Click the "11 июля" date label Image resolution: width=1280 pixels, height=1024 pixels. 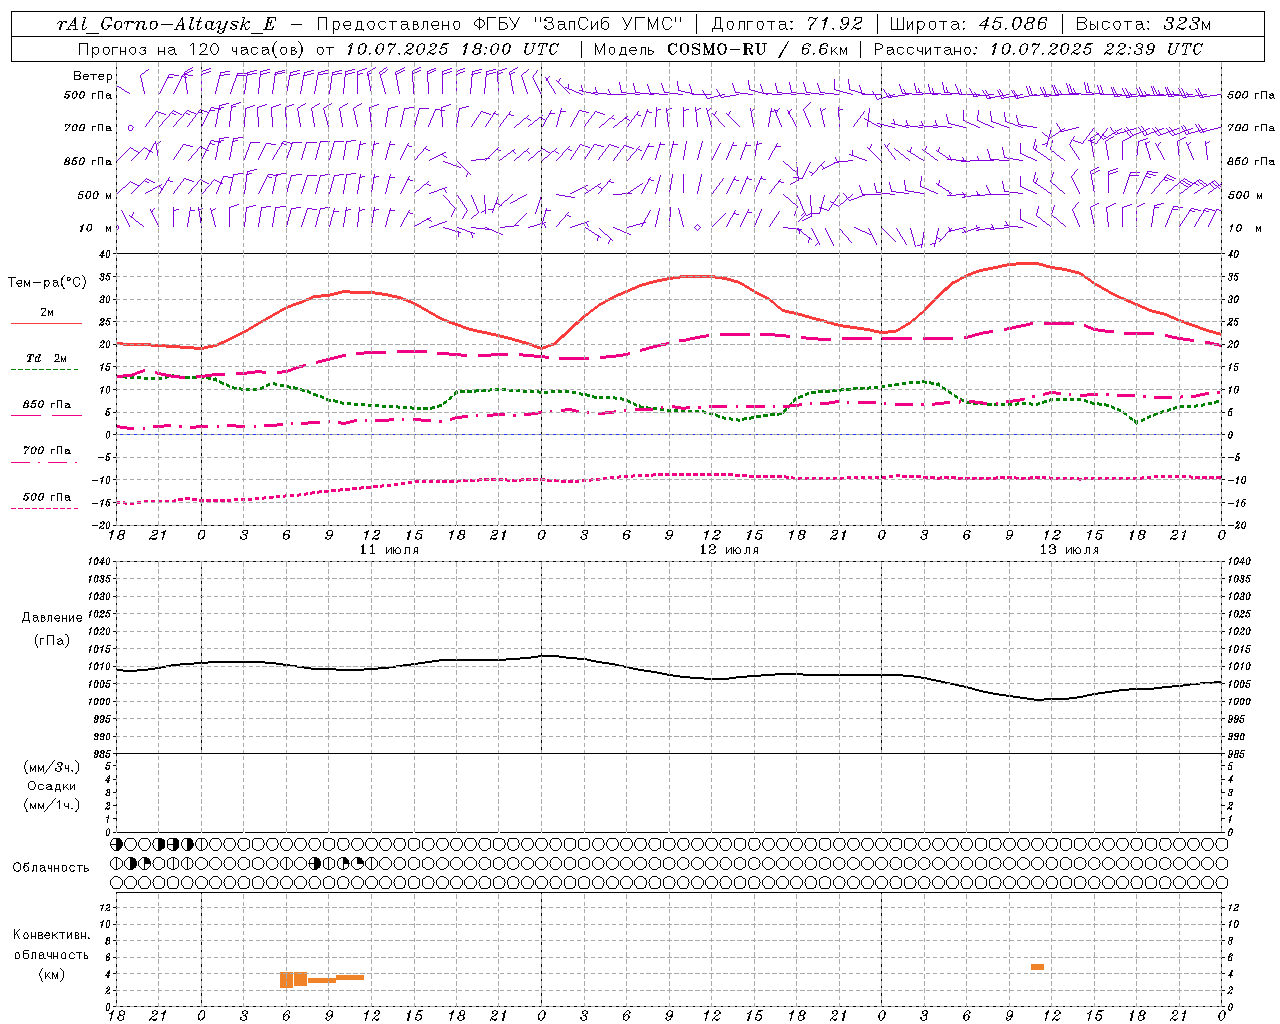click(x=389, y=550)
